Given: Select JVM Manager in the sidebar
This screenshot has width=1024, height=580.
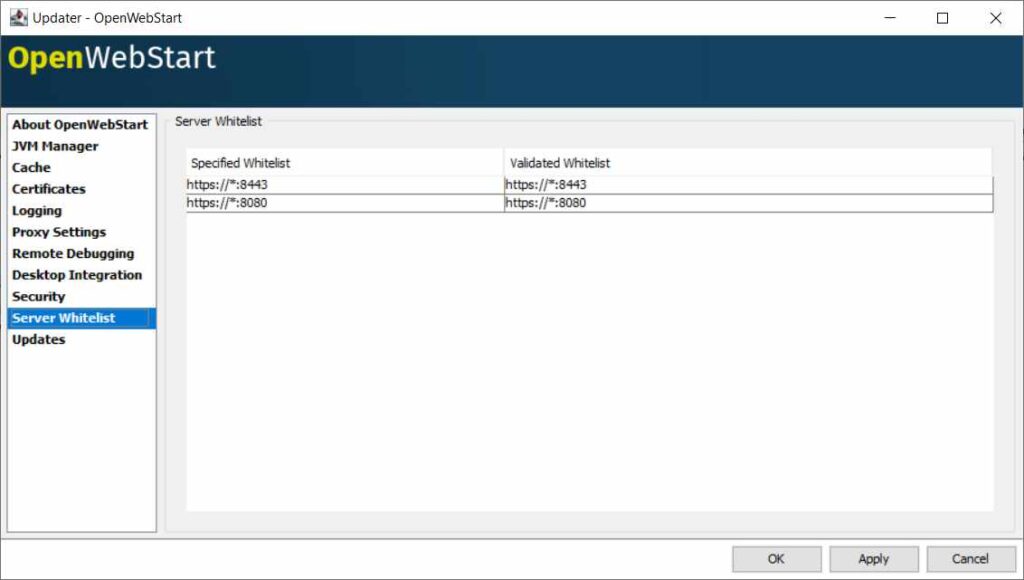Looking at the screenshot, I should 82,146.
